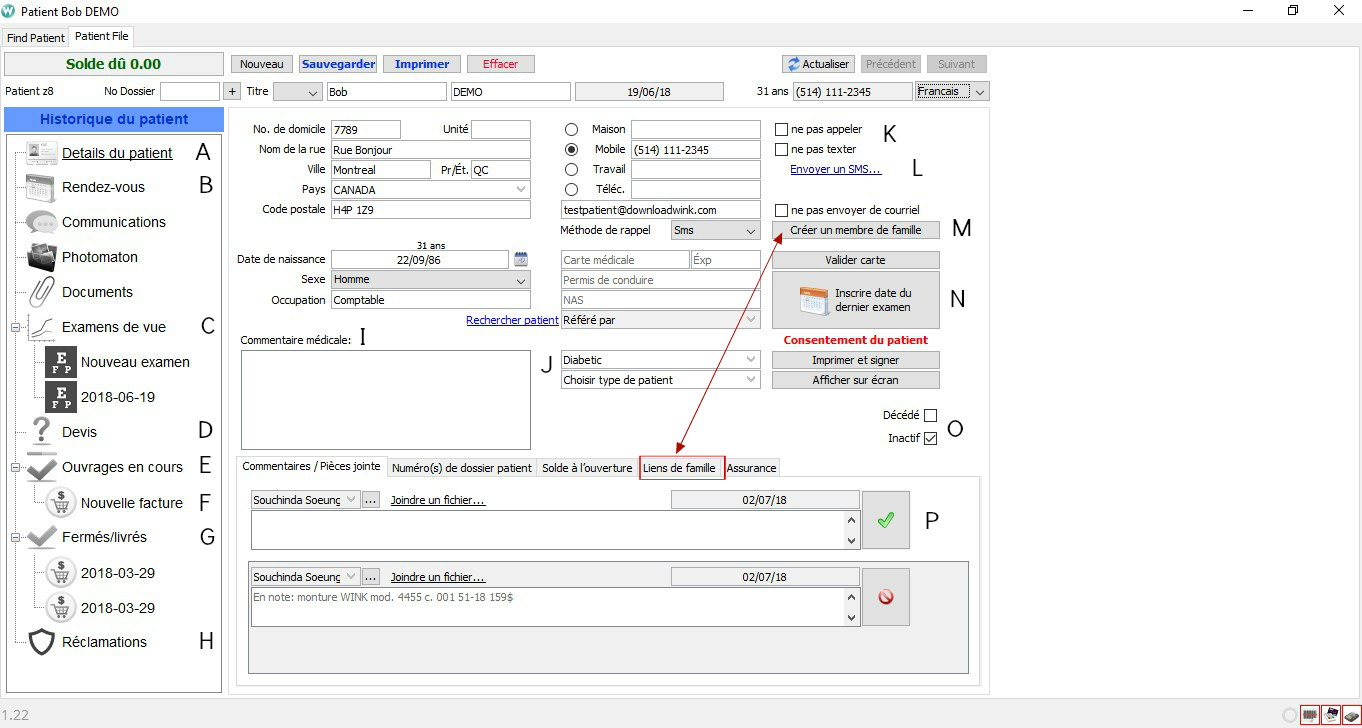Click the Nouvelle facture cart icon
1362x728 pixels.
pos(61,503)
